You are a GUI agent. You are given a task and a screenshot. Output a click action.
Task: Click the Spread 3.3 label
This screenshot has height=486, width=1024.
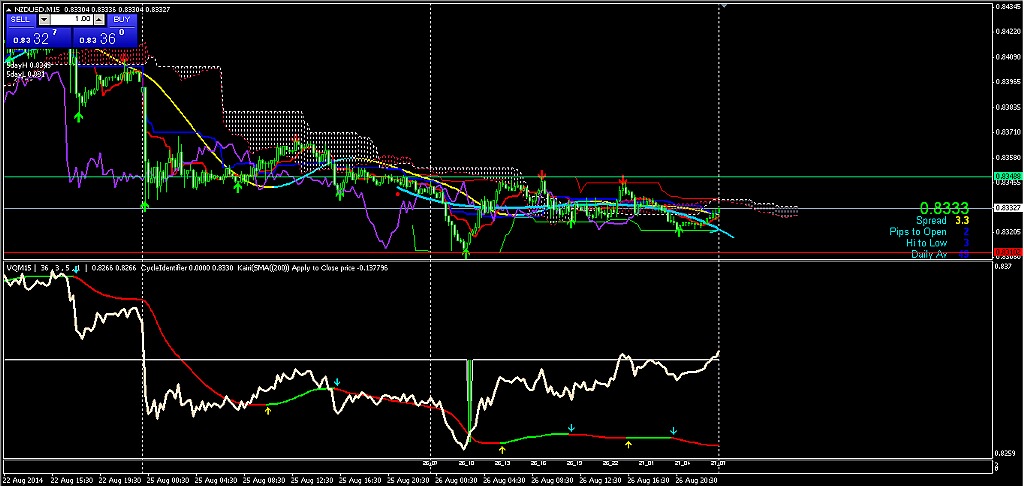[942, 220]
